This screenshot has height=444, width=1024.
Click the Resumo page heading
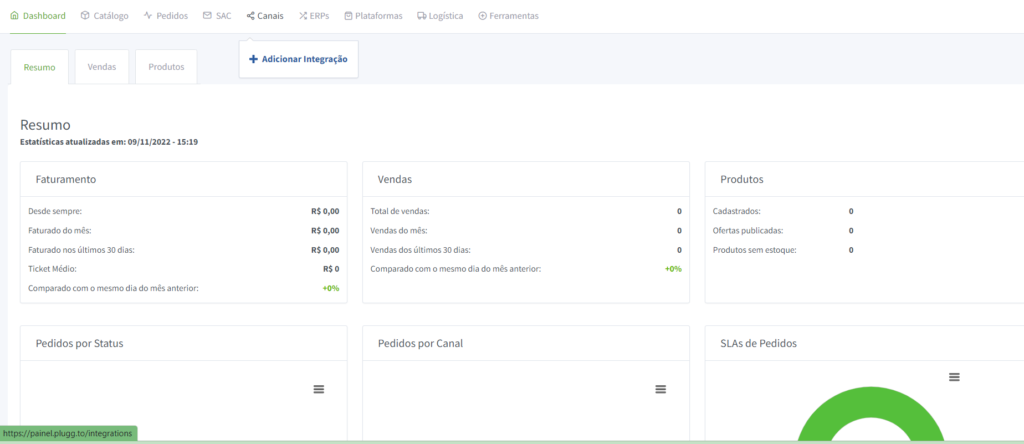click(45, 125)
